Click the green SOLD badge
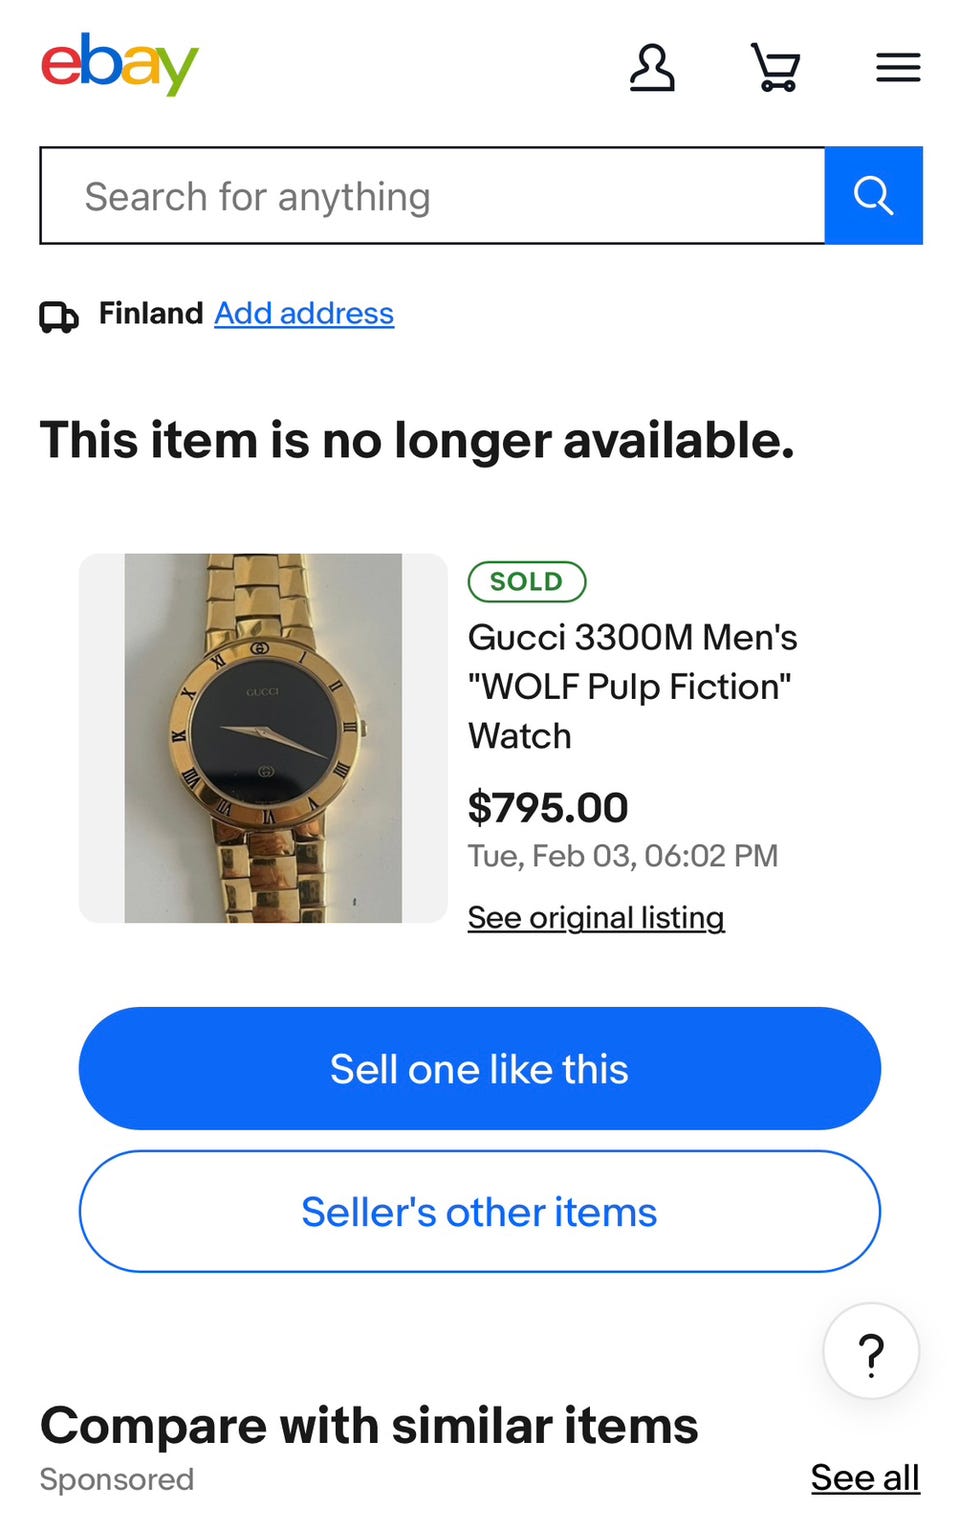Image resolution: width=960 pixels, height=1530 pixels. tap(526, 582)
